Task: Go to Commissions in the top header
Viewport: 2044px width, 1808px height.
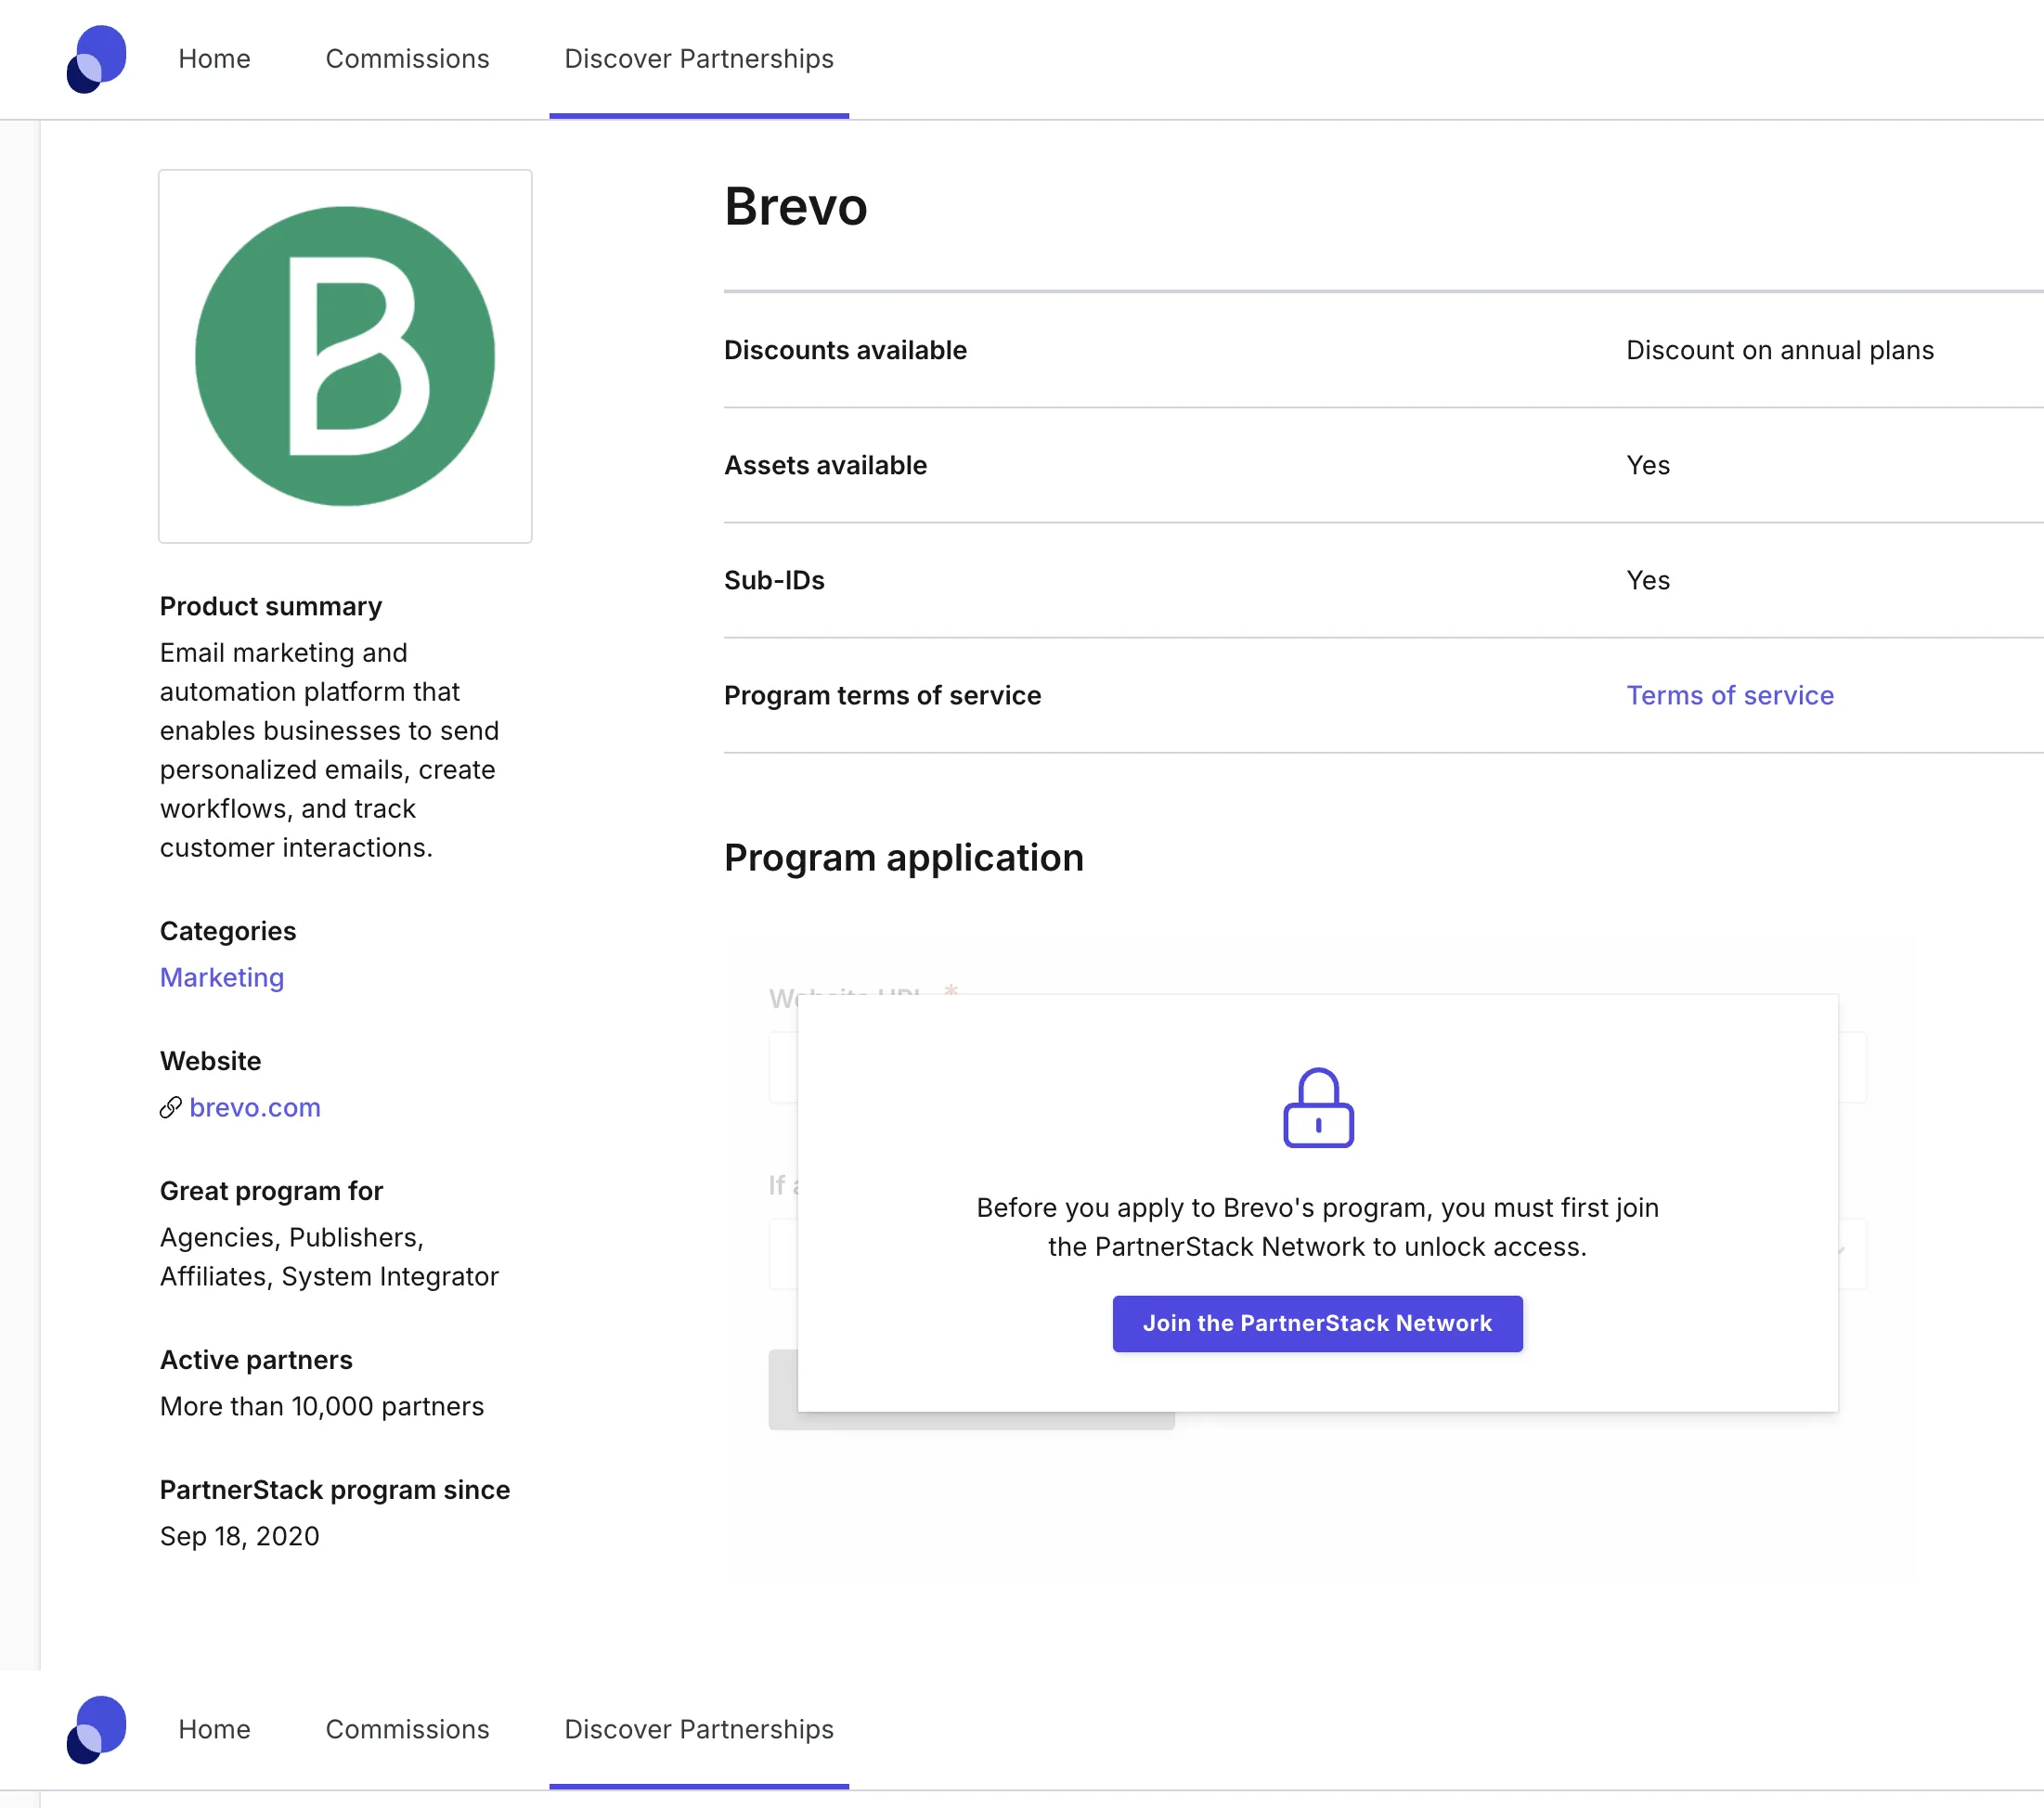Action: [x=407, y=59]
